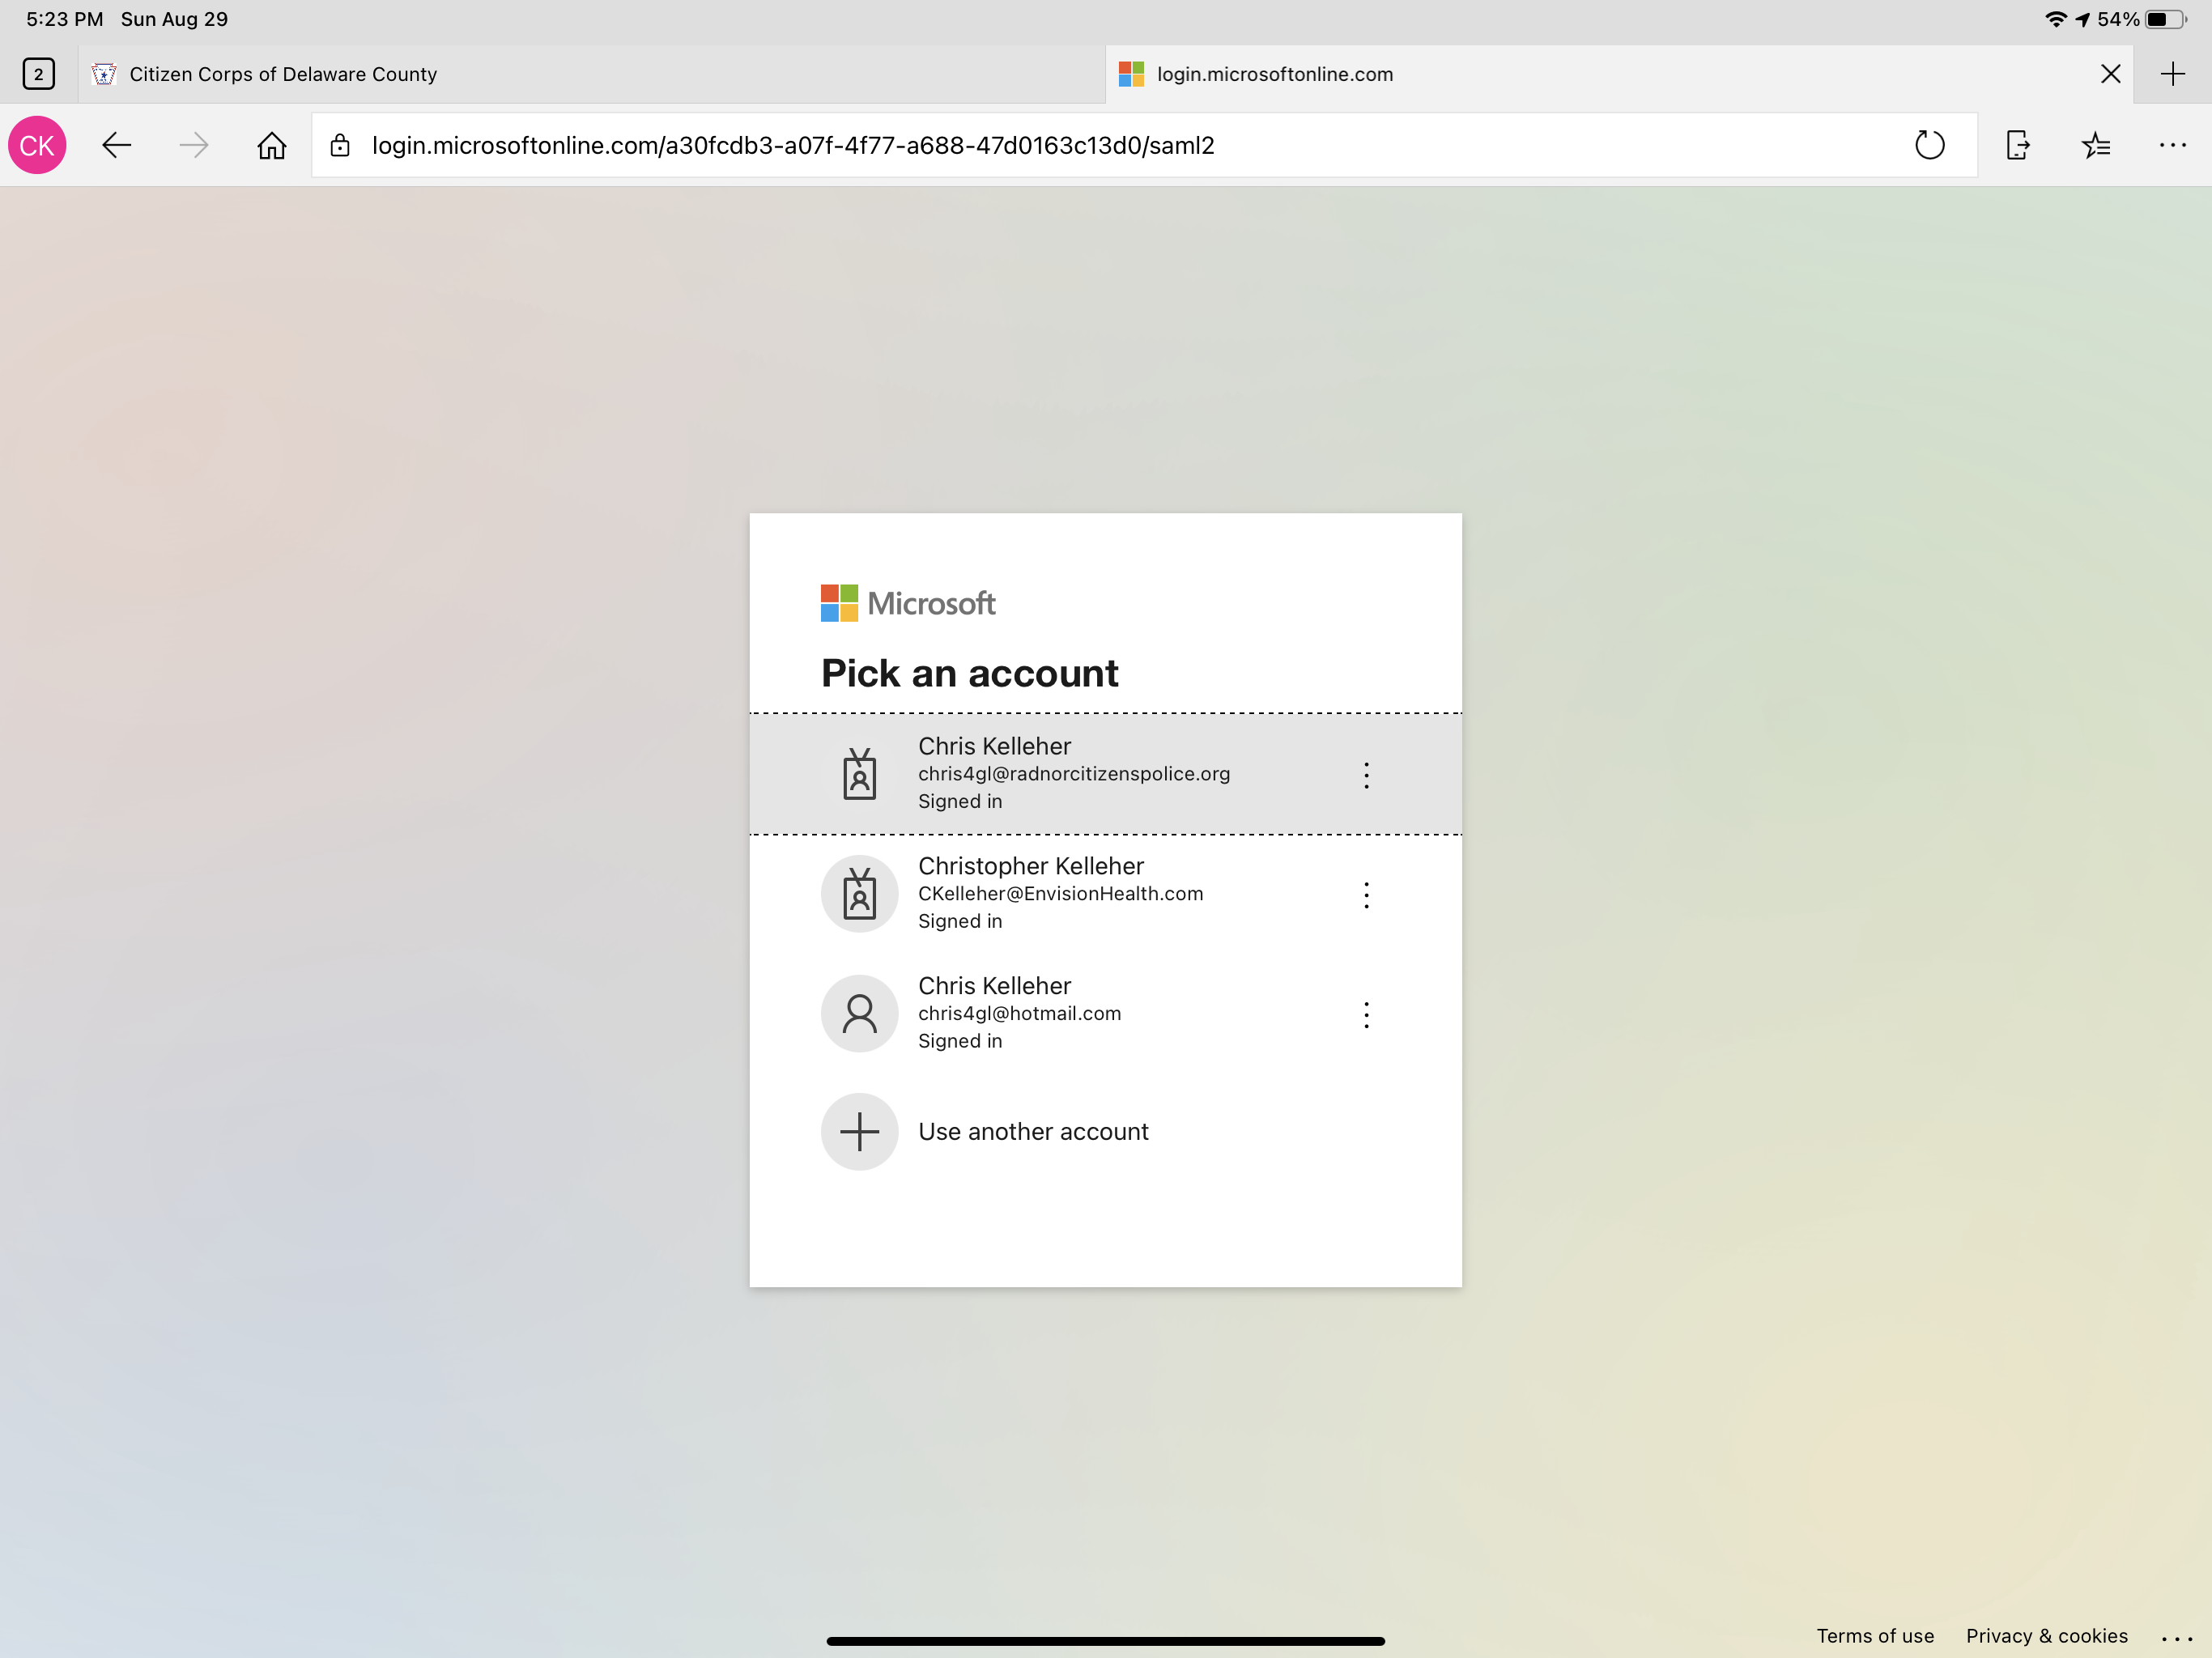Open options menu for the hotmail account
This screenshot has height=1658, width=2212.
(1366, 1015)
